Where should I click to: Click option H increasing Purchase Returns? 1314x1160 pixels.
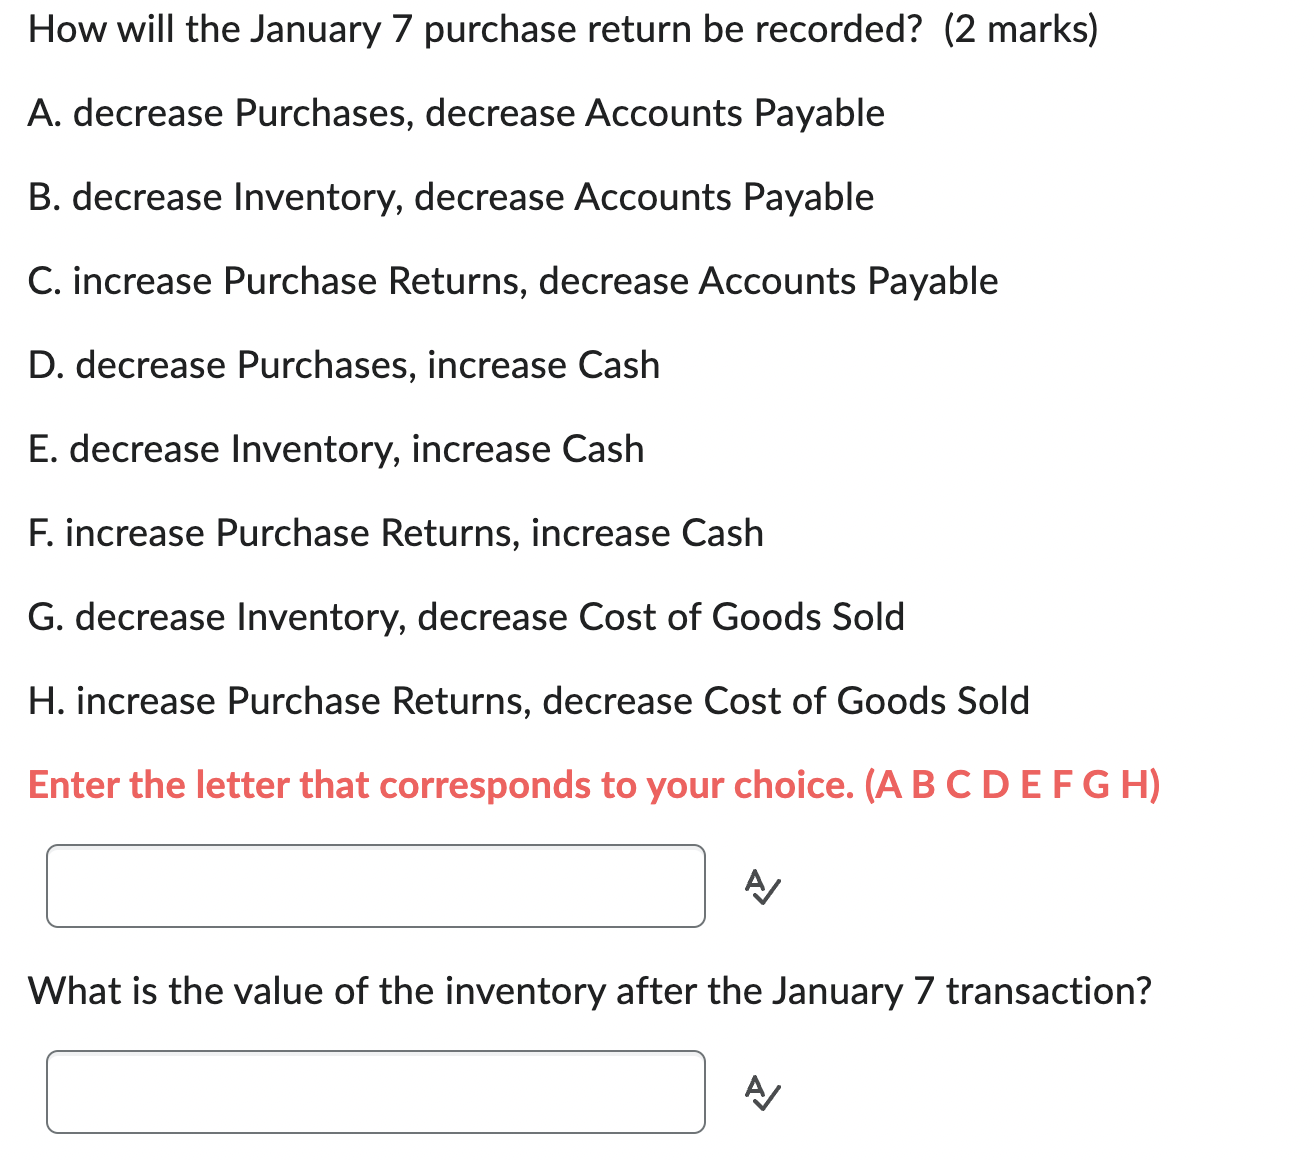click(x=528, y=701)
